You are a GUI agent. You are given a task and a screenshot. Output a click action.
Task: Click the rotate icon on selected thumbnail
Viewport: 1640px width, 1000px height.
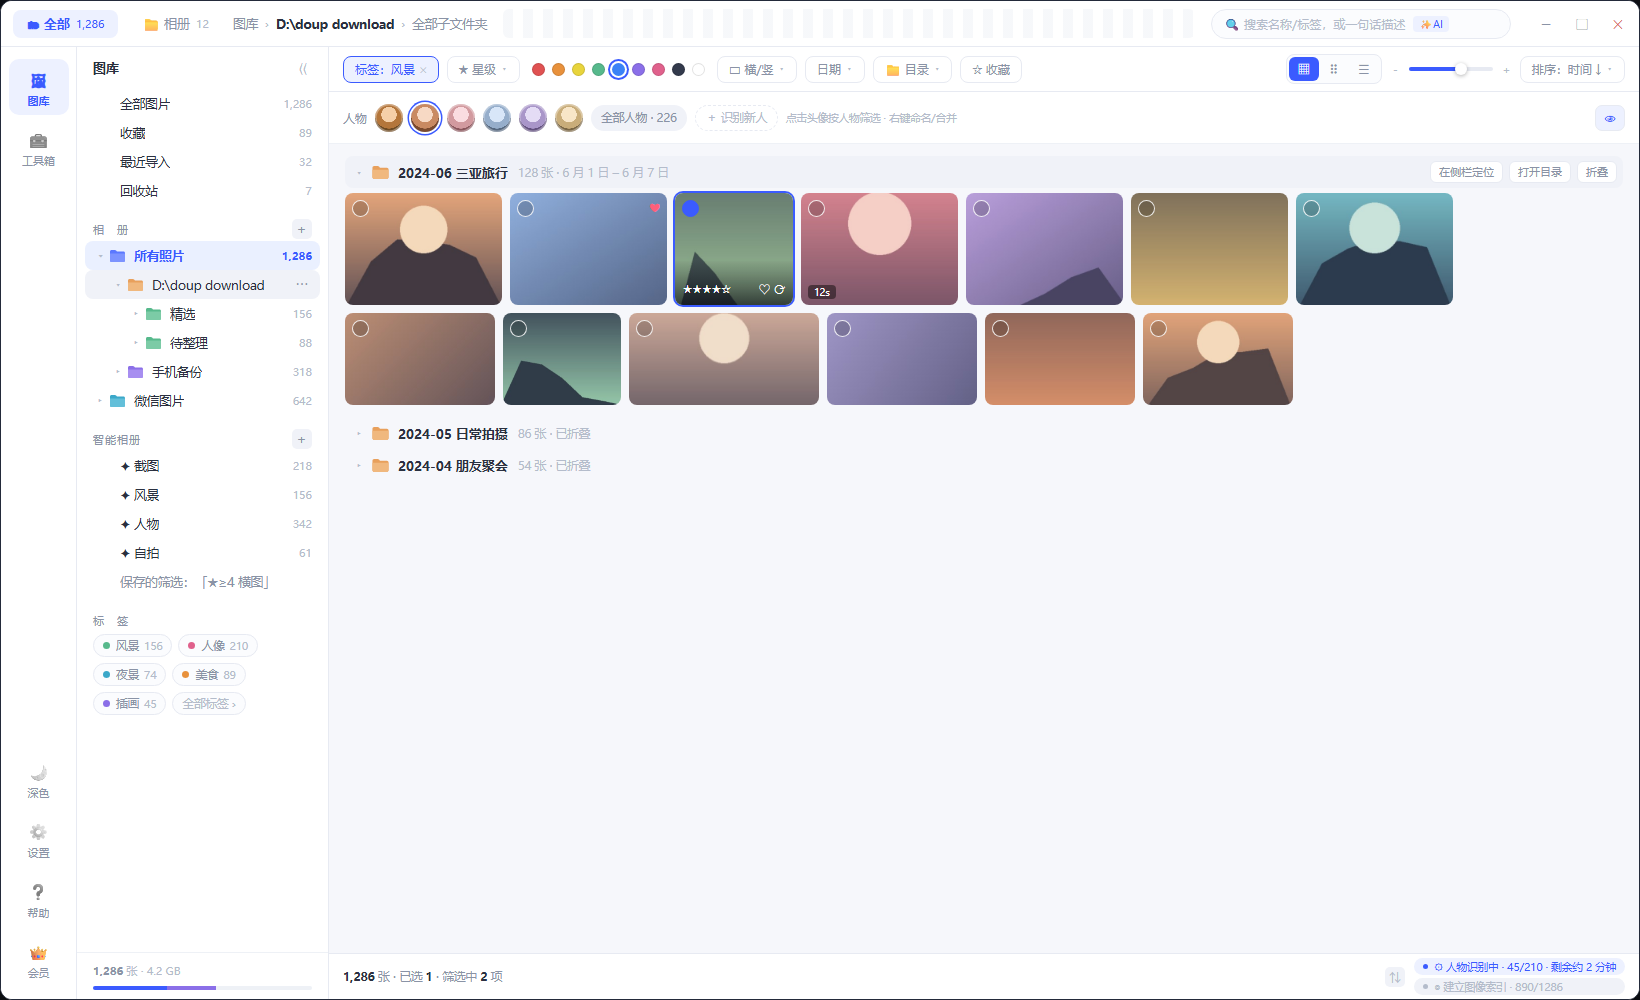click(x=780, y=290)
